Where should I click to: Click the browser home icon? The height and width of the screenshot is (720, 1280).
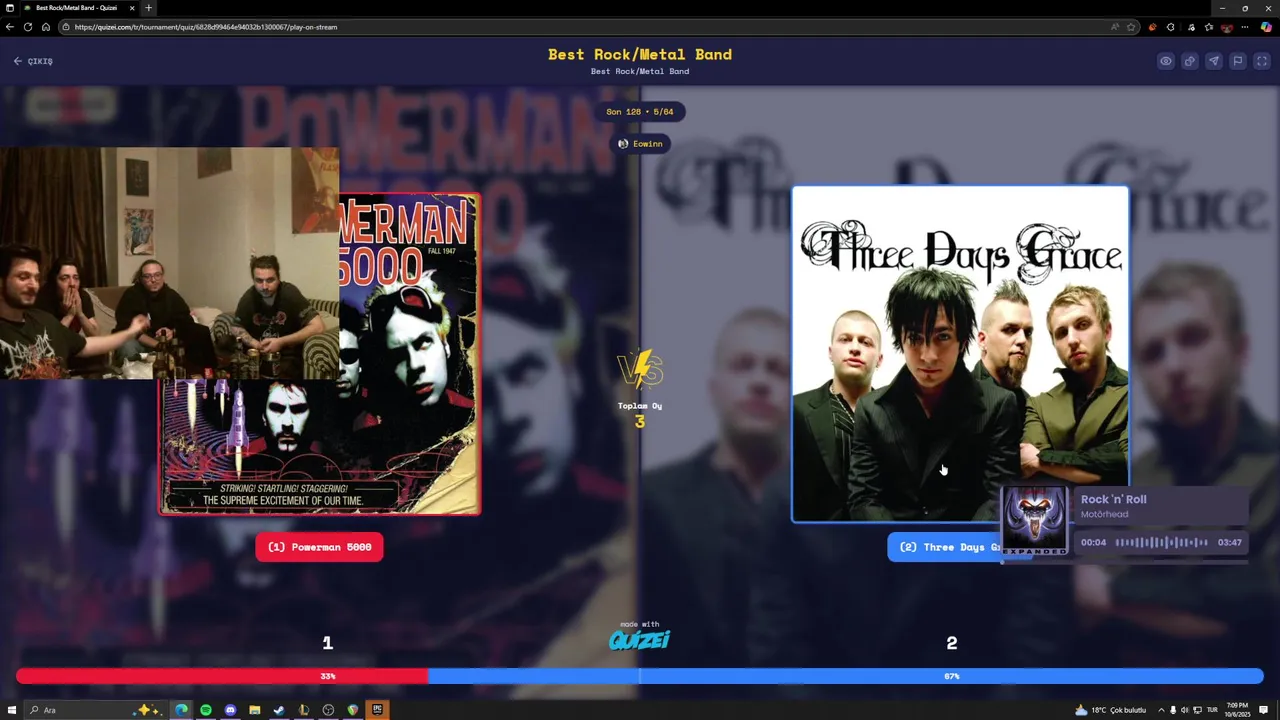(46, 27)
